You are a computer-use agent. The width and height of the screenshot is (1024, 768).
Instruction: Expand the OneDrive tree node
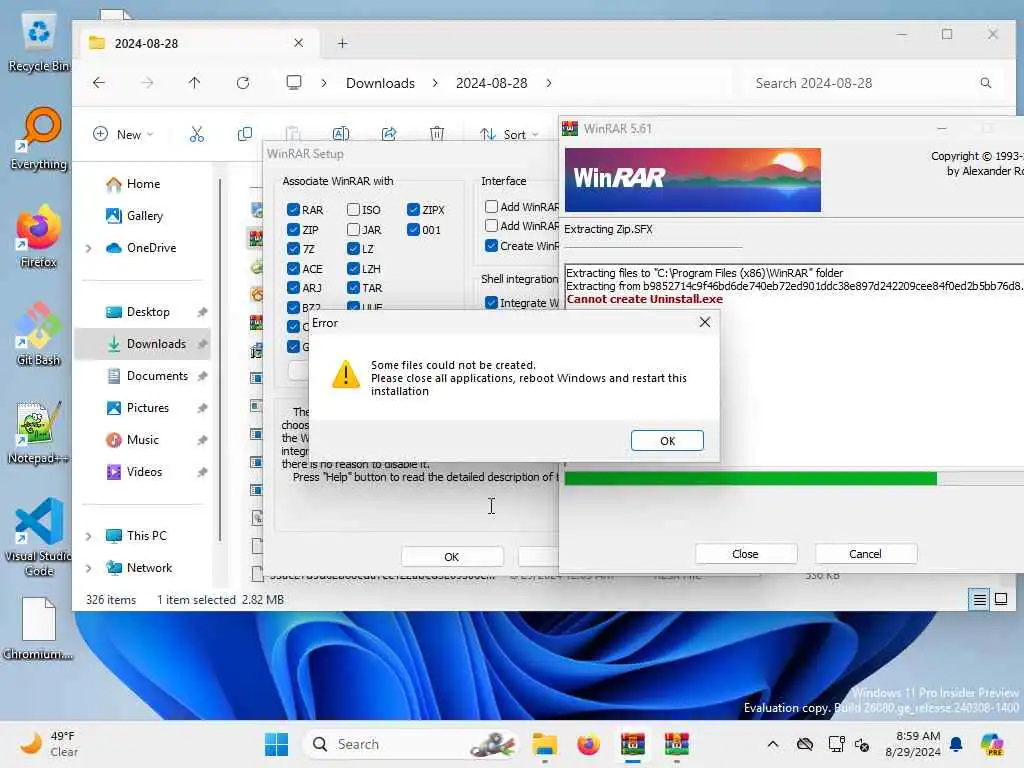[89, 248]
